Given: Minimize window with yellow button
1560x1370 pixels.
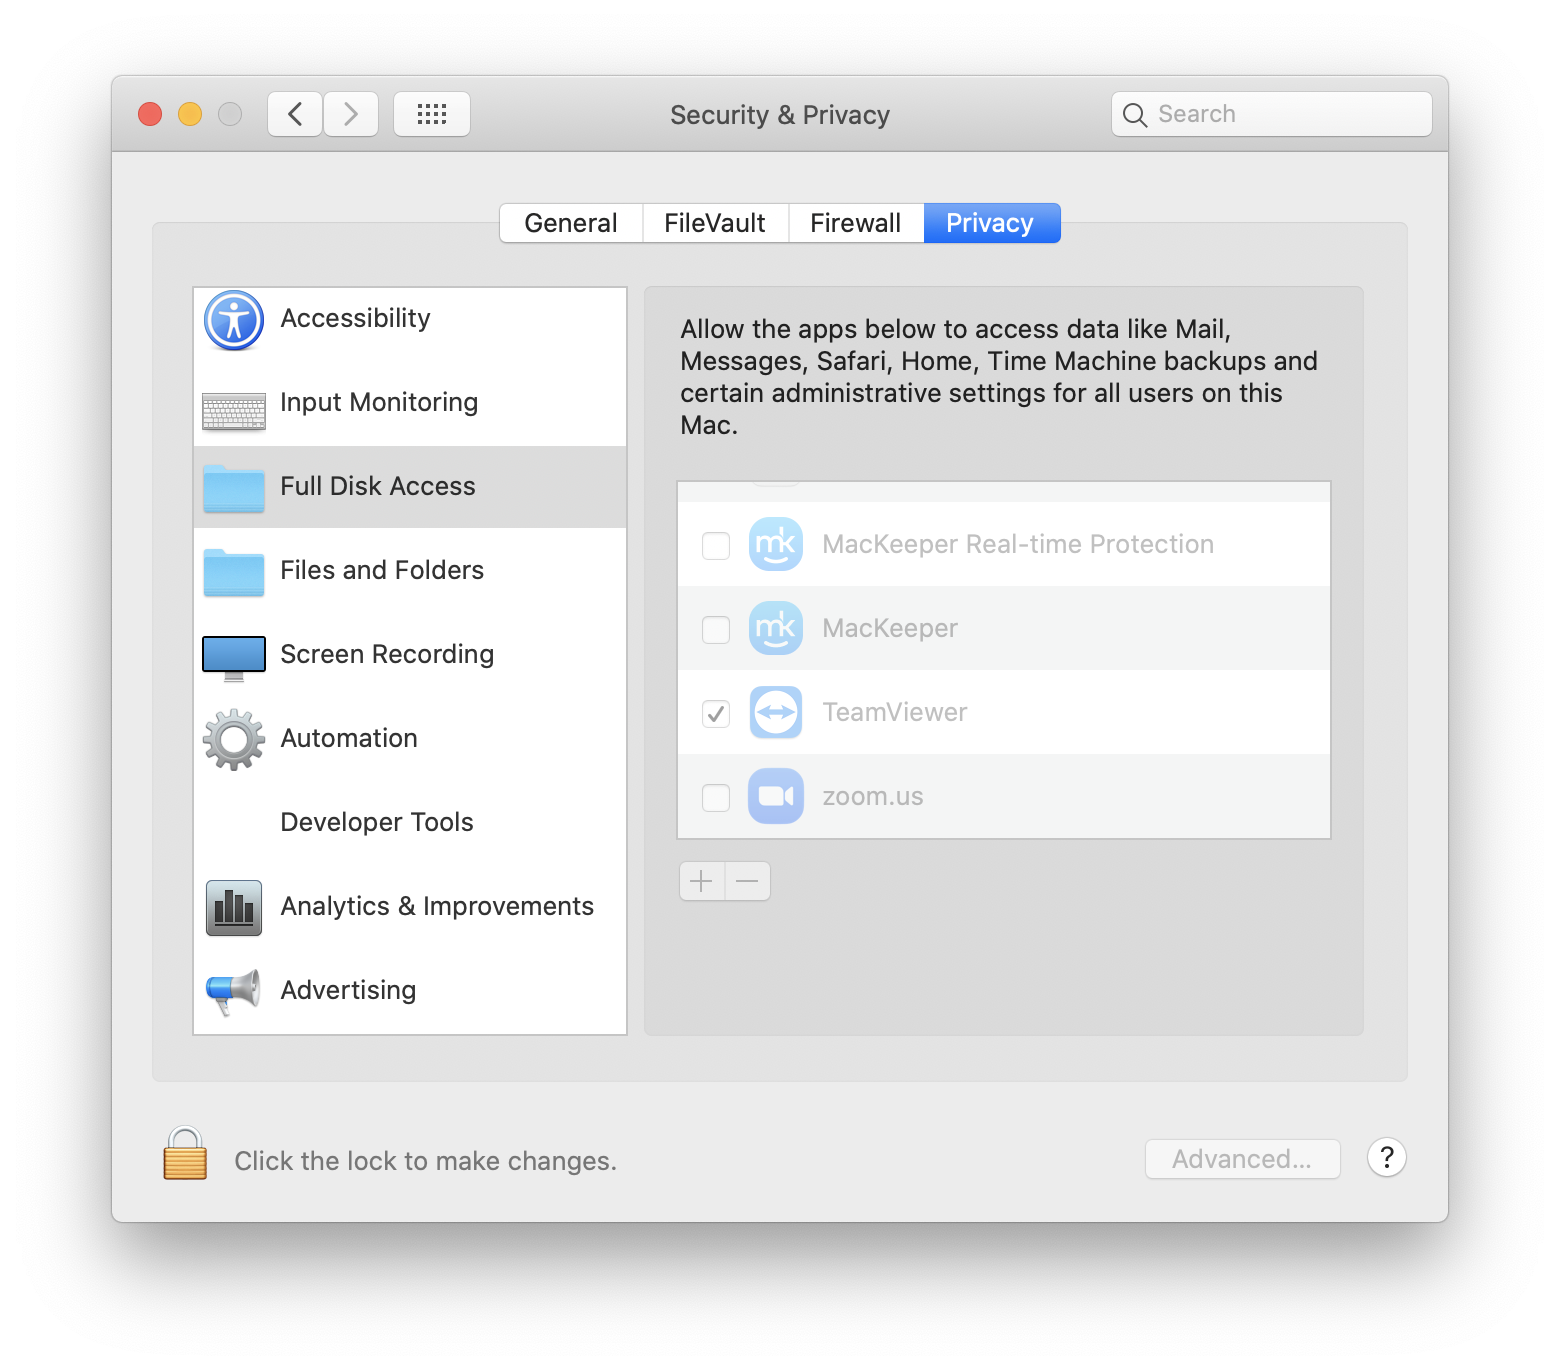Looking at the screenshot, I should [x=190, y=114].
